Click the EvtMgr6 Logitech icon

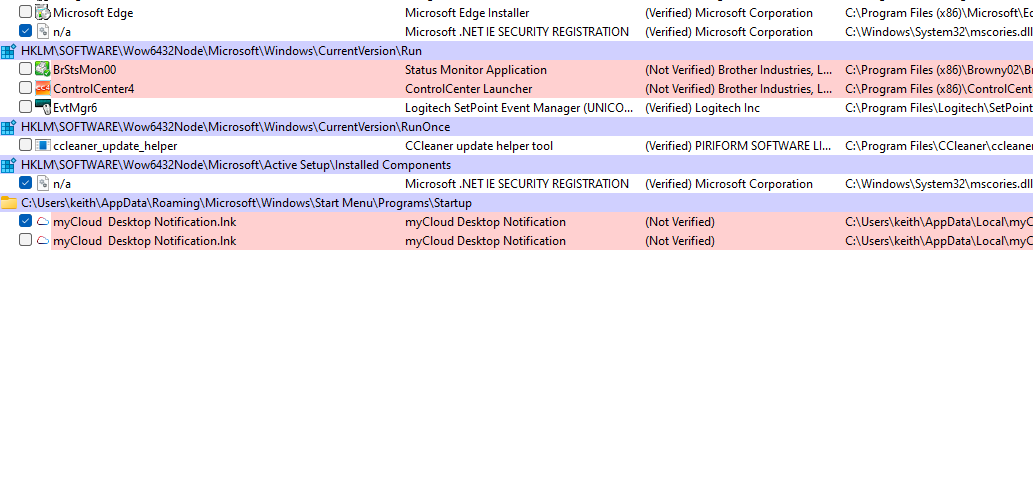point(43,107)
